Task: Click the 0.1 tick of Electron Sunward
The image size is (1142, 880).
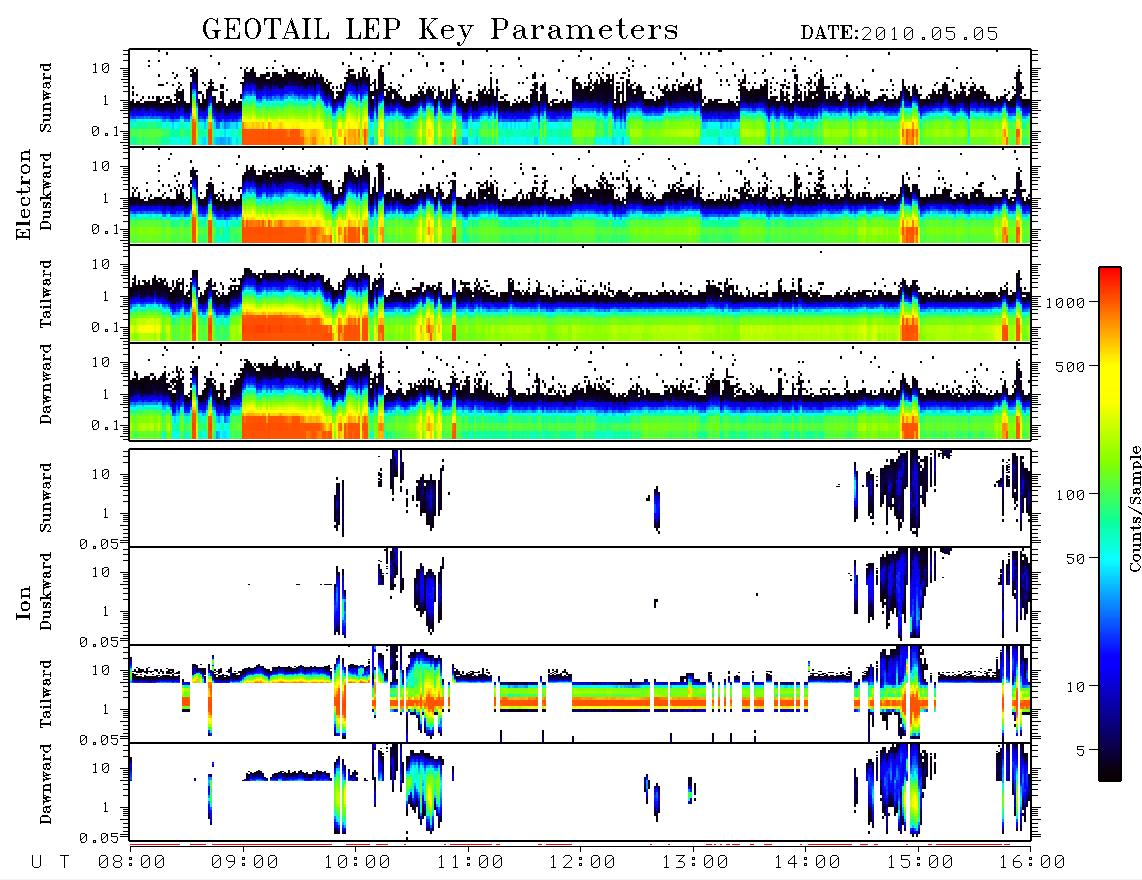Action: point(104,131)
